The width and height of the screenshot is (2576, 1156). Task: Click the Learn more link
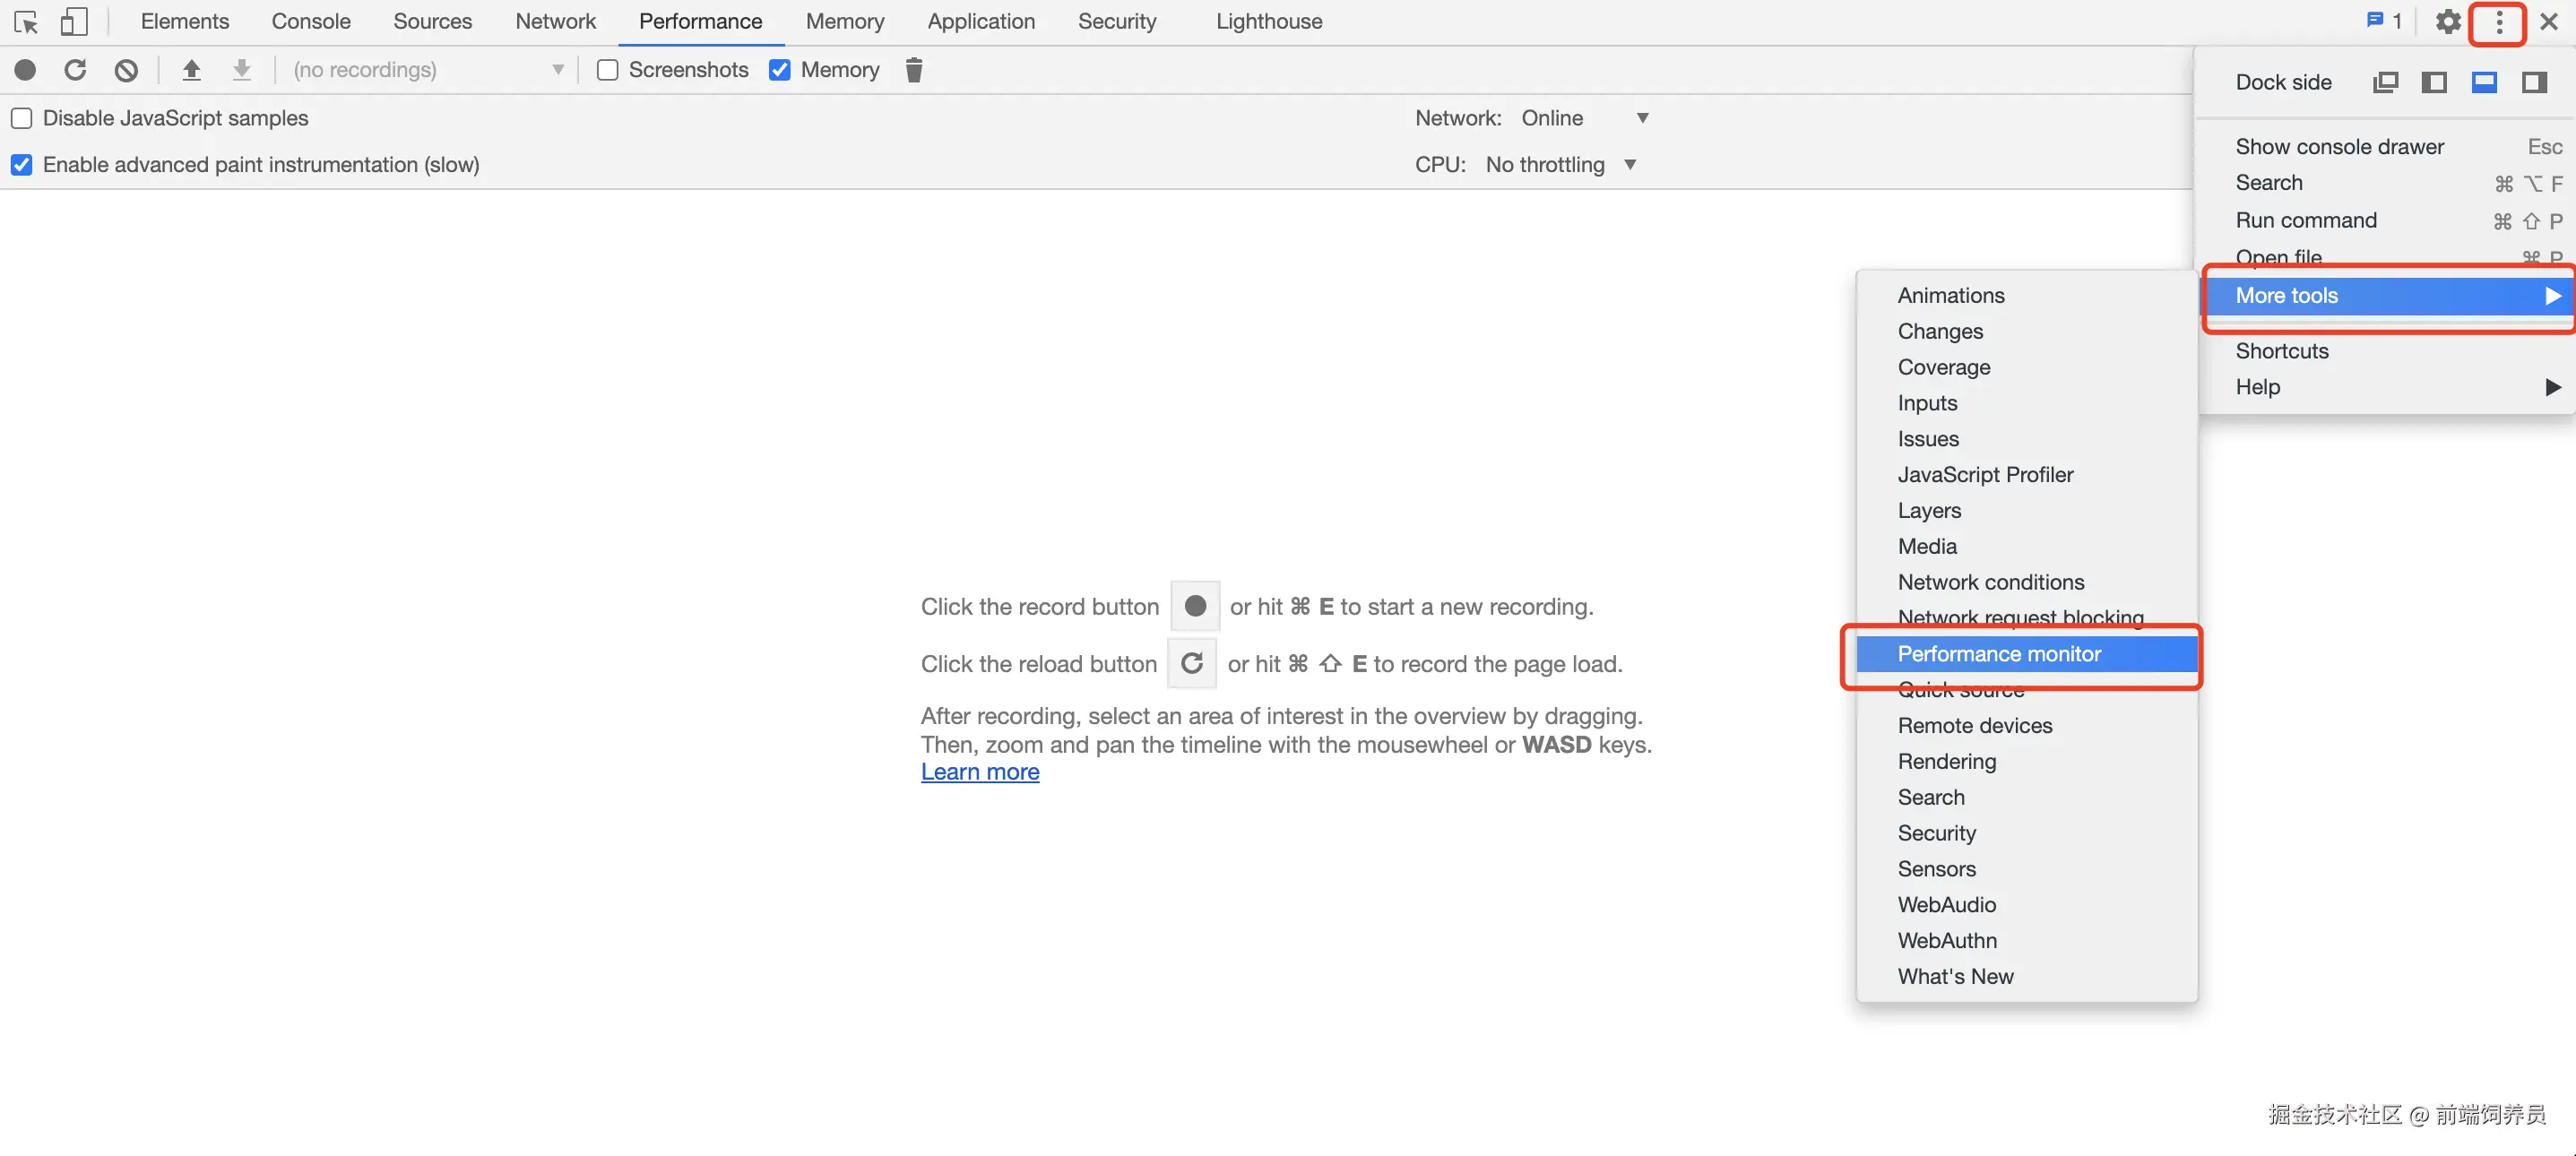coord(979,772)
